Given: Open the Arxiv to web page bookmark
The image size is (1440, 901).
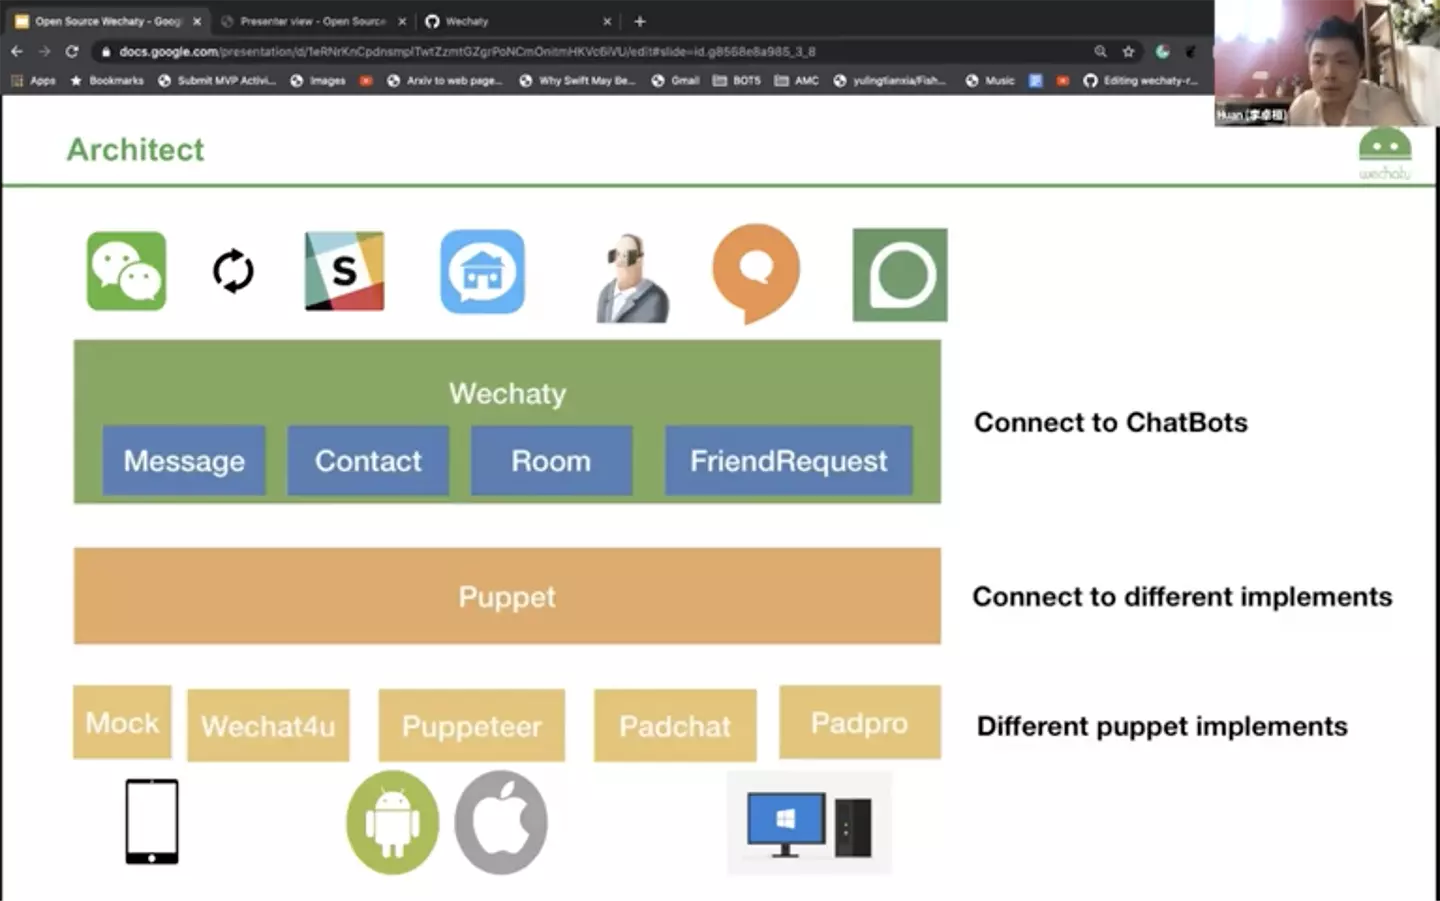Looking at the screenshot, I should (444, 80).
